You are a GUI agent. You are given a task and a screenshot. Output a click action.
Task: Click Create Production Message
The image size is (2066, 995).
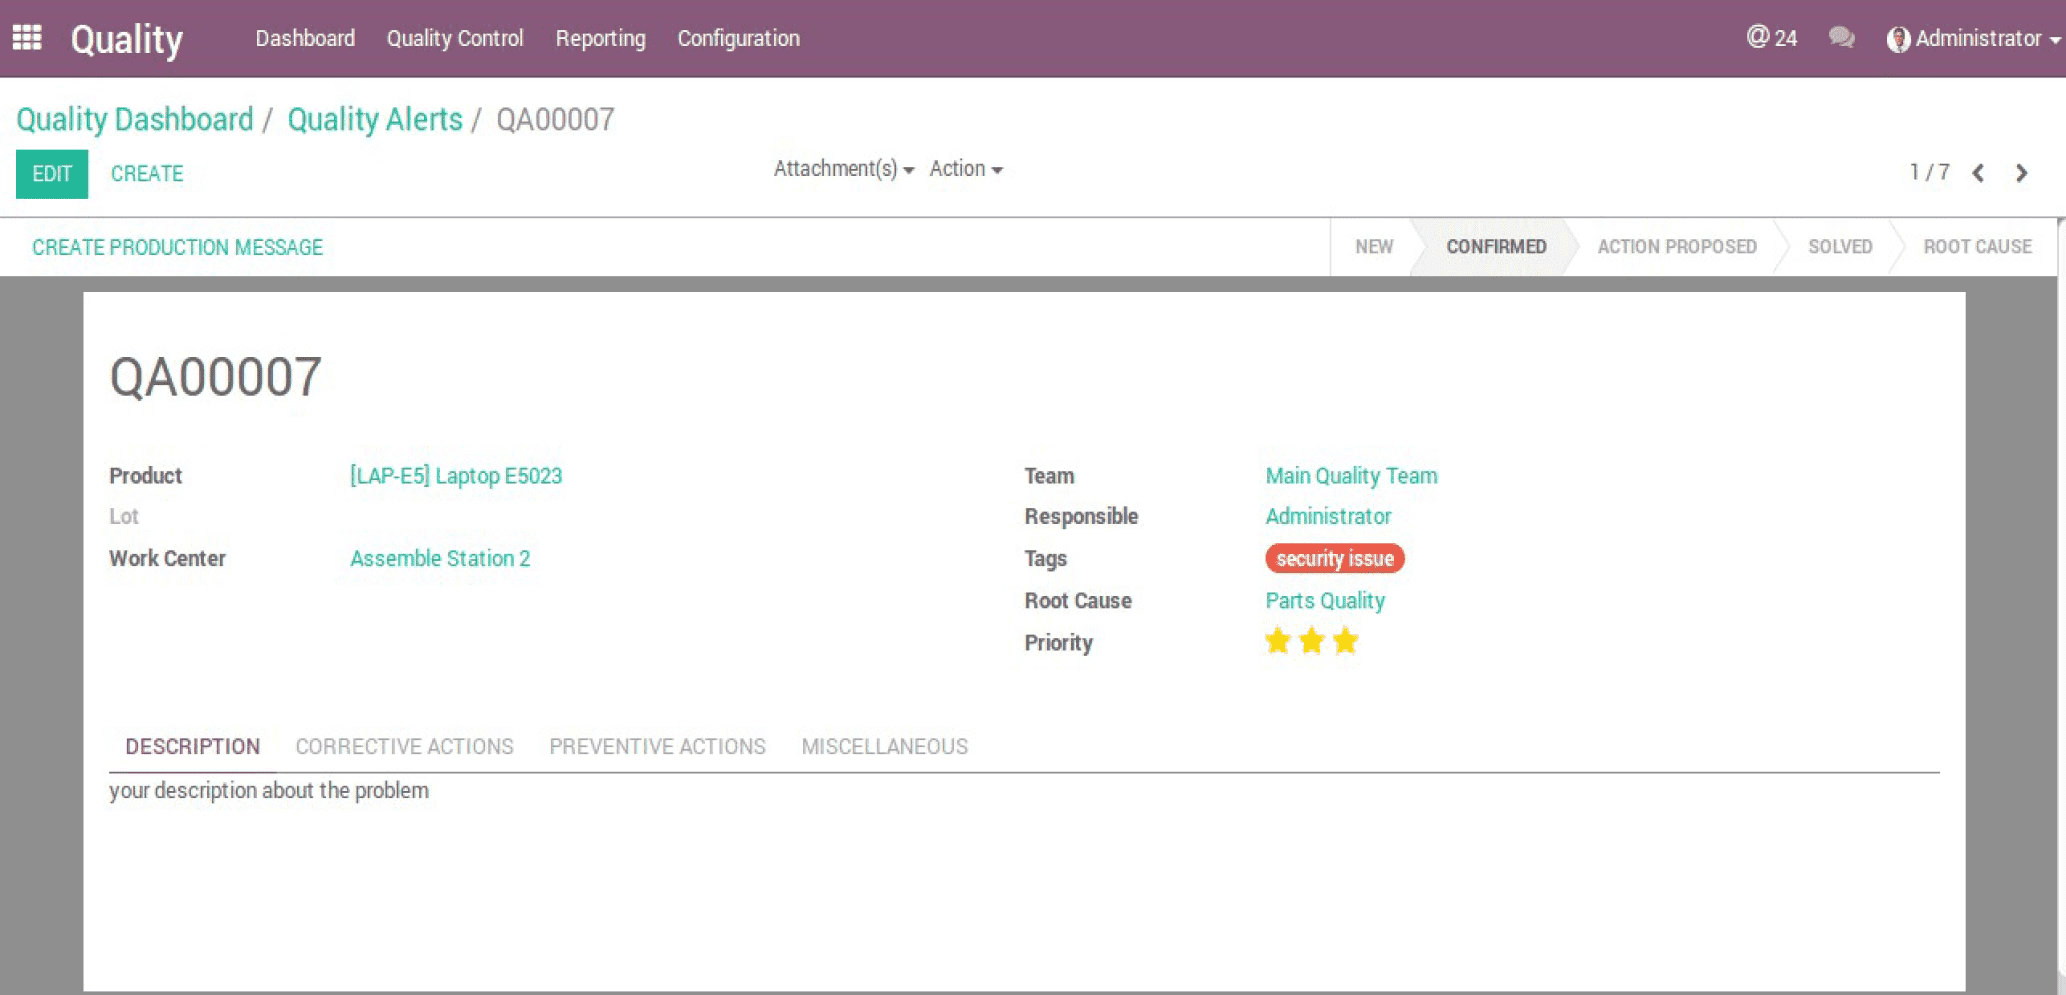(x=177, y=247)
